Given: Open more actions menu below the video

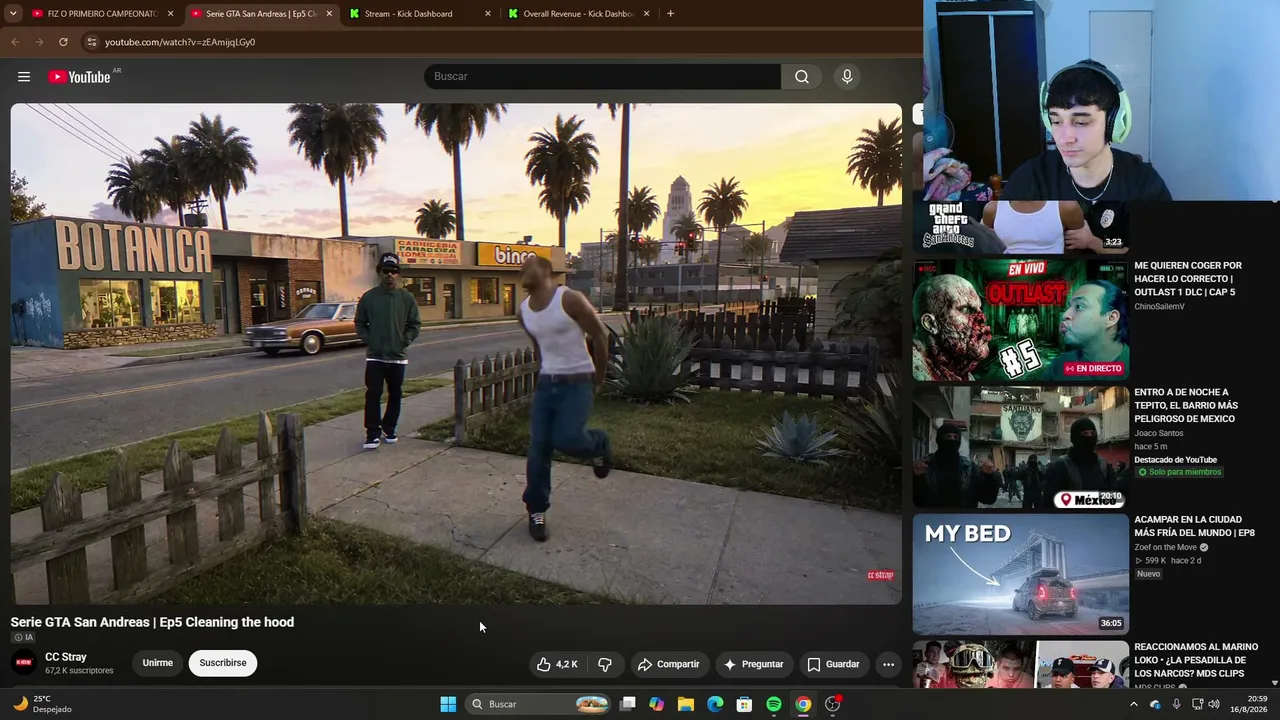Looking at the screenshot, I should [x=888, y=664].
